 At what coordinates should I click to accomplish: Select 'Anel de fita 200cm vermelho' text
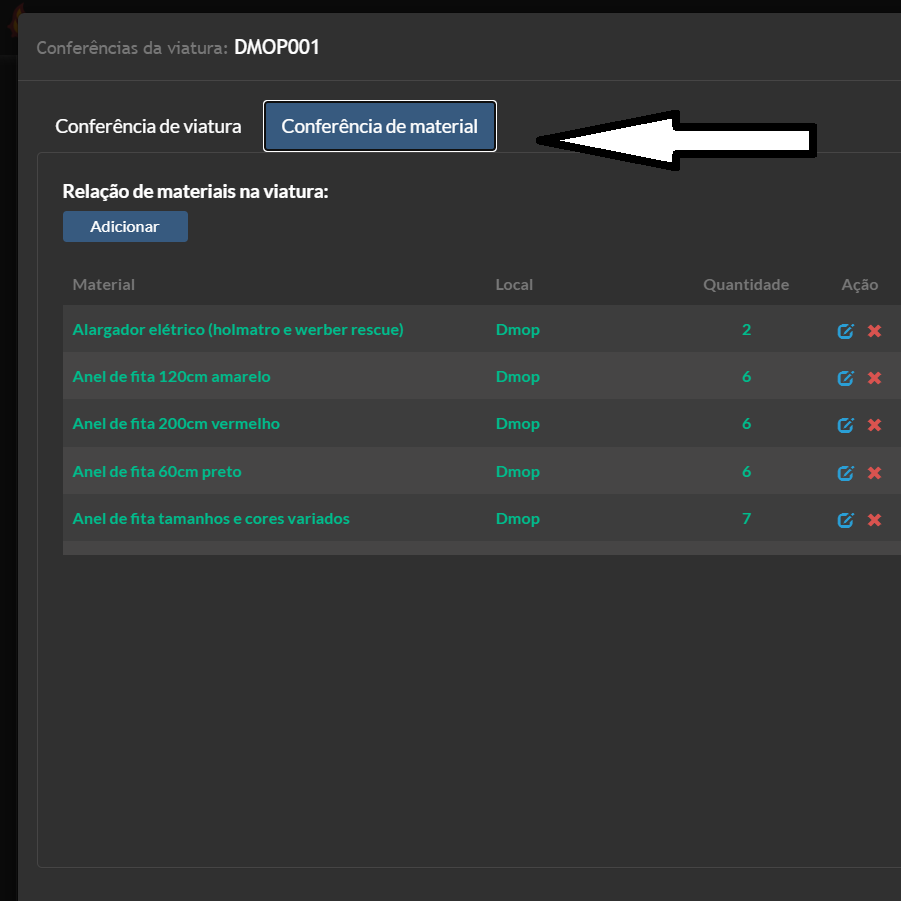point(176,423)
